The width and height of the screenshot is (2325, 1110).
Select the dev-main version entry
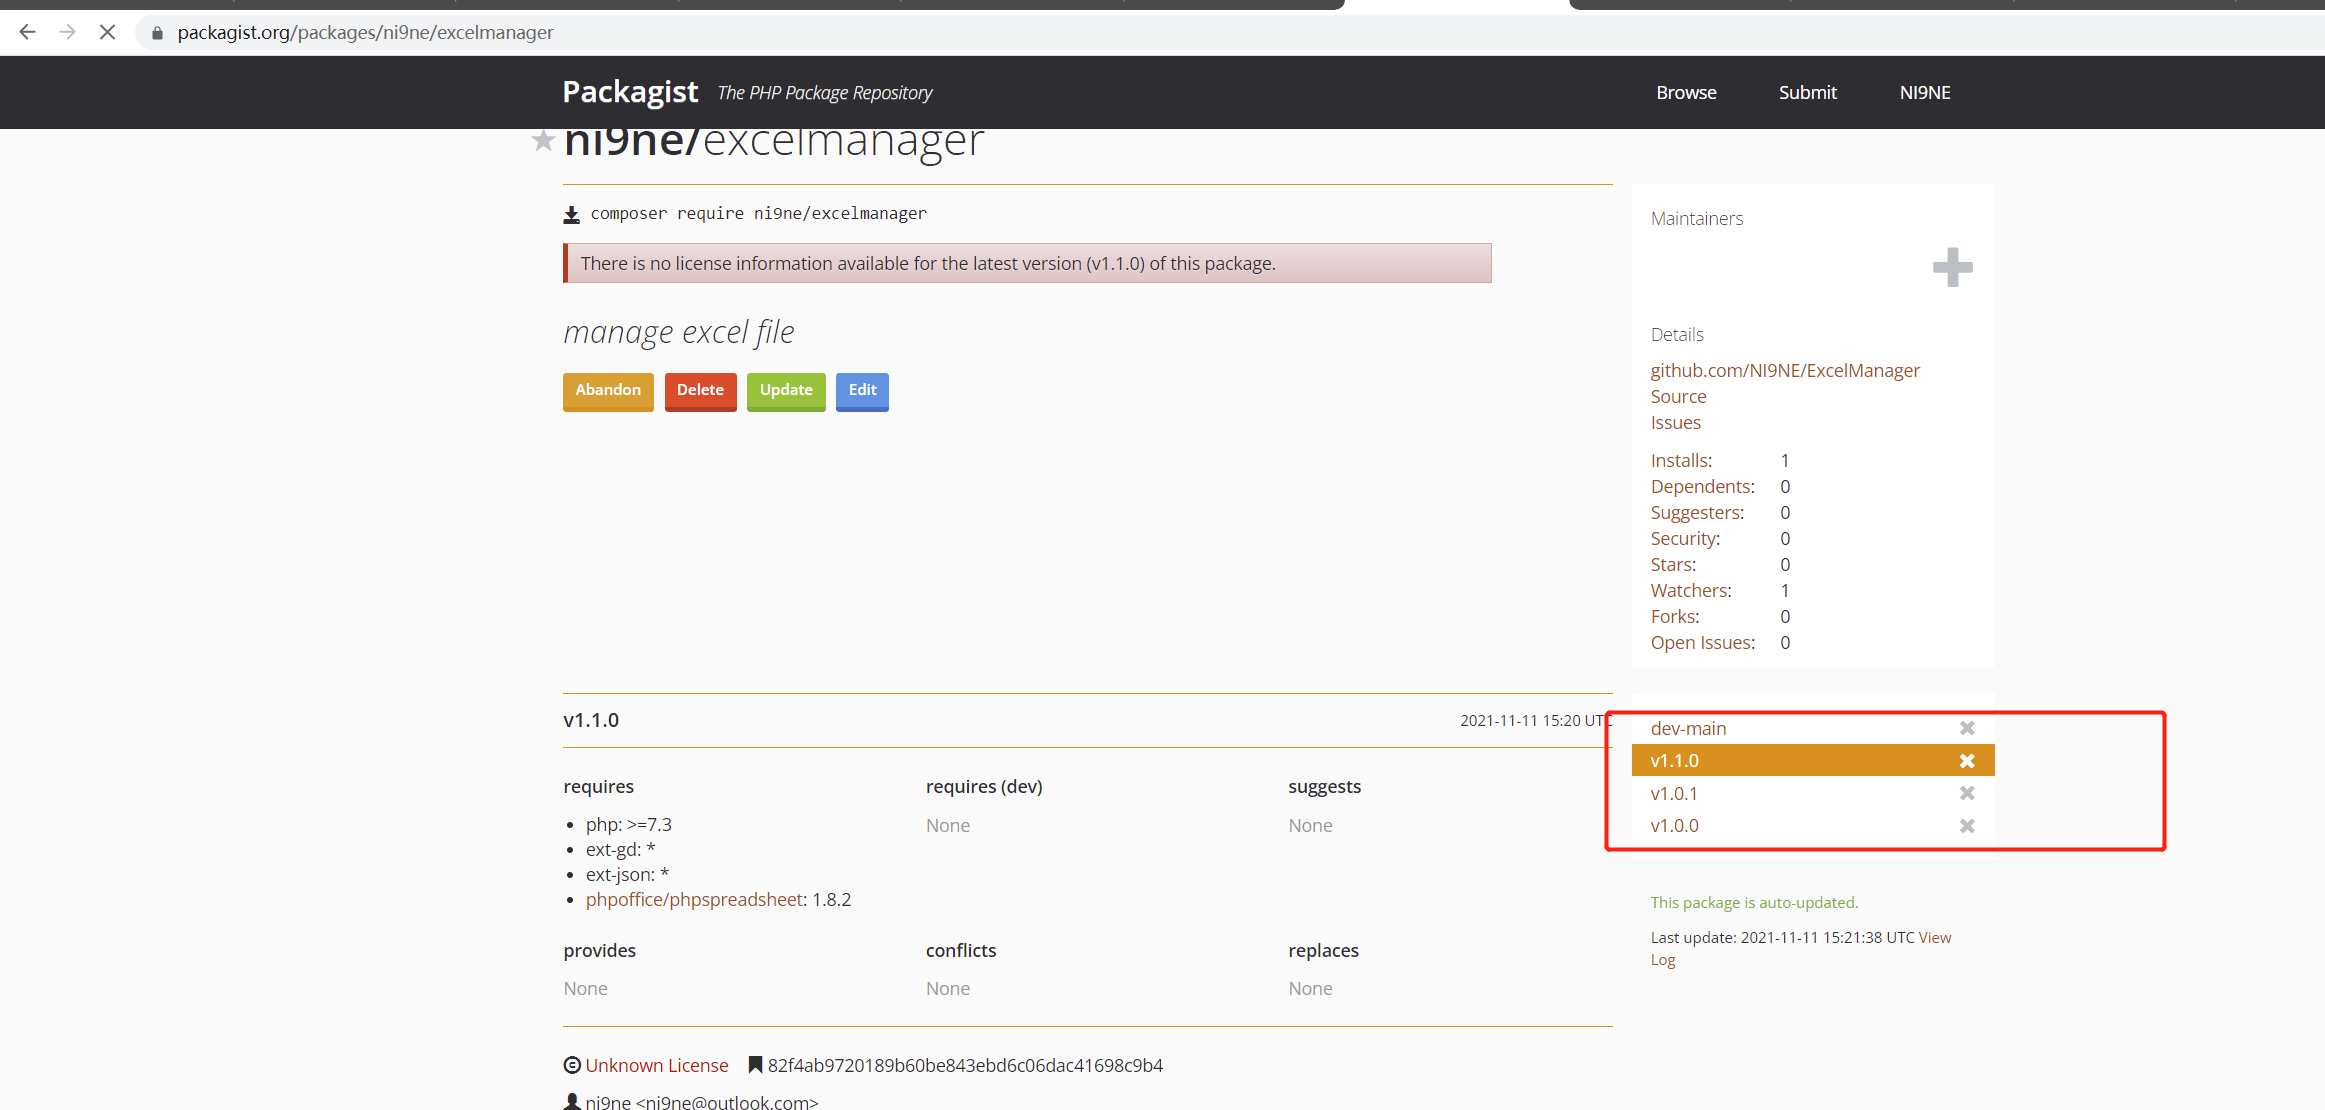click(1688, 728)
